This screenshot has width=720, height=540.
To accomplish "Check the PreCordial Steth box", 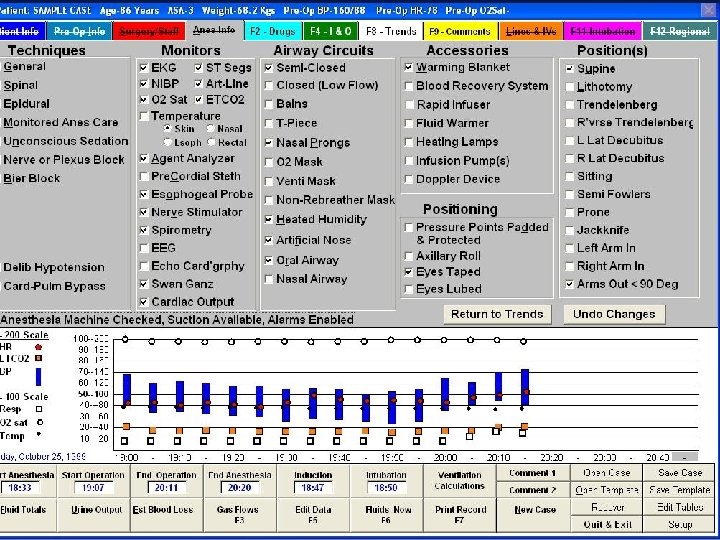I will 144,176.
